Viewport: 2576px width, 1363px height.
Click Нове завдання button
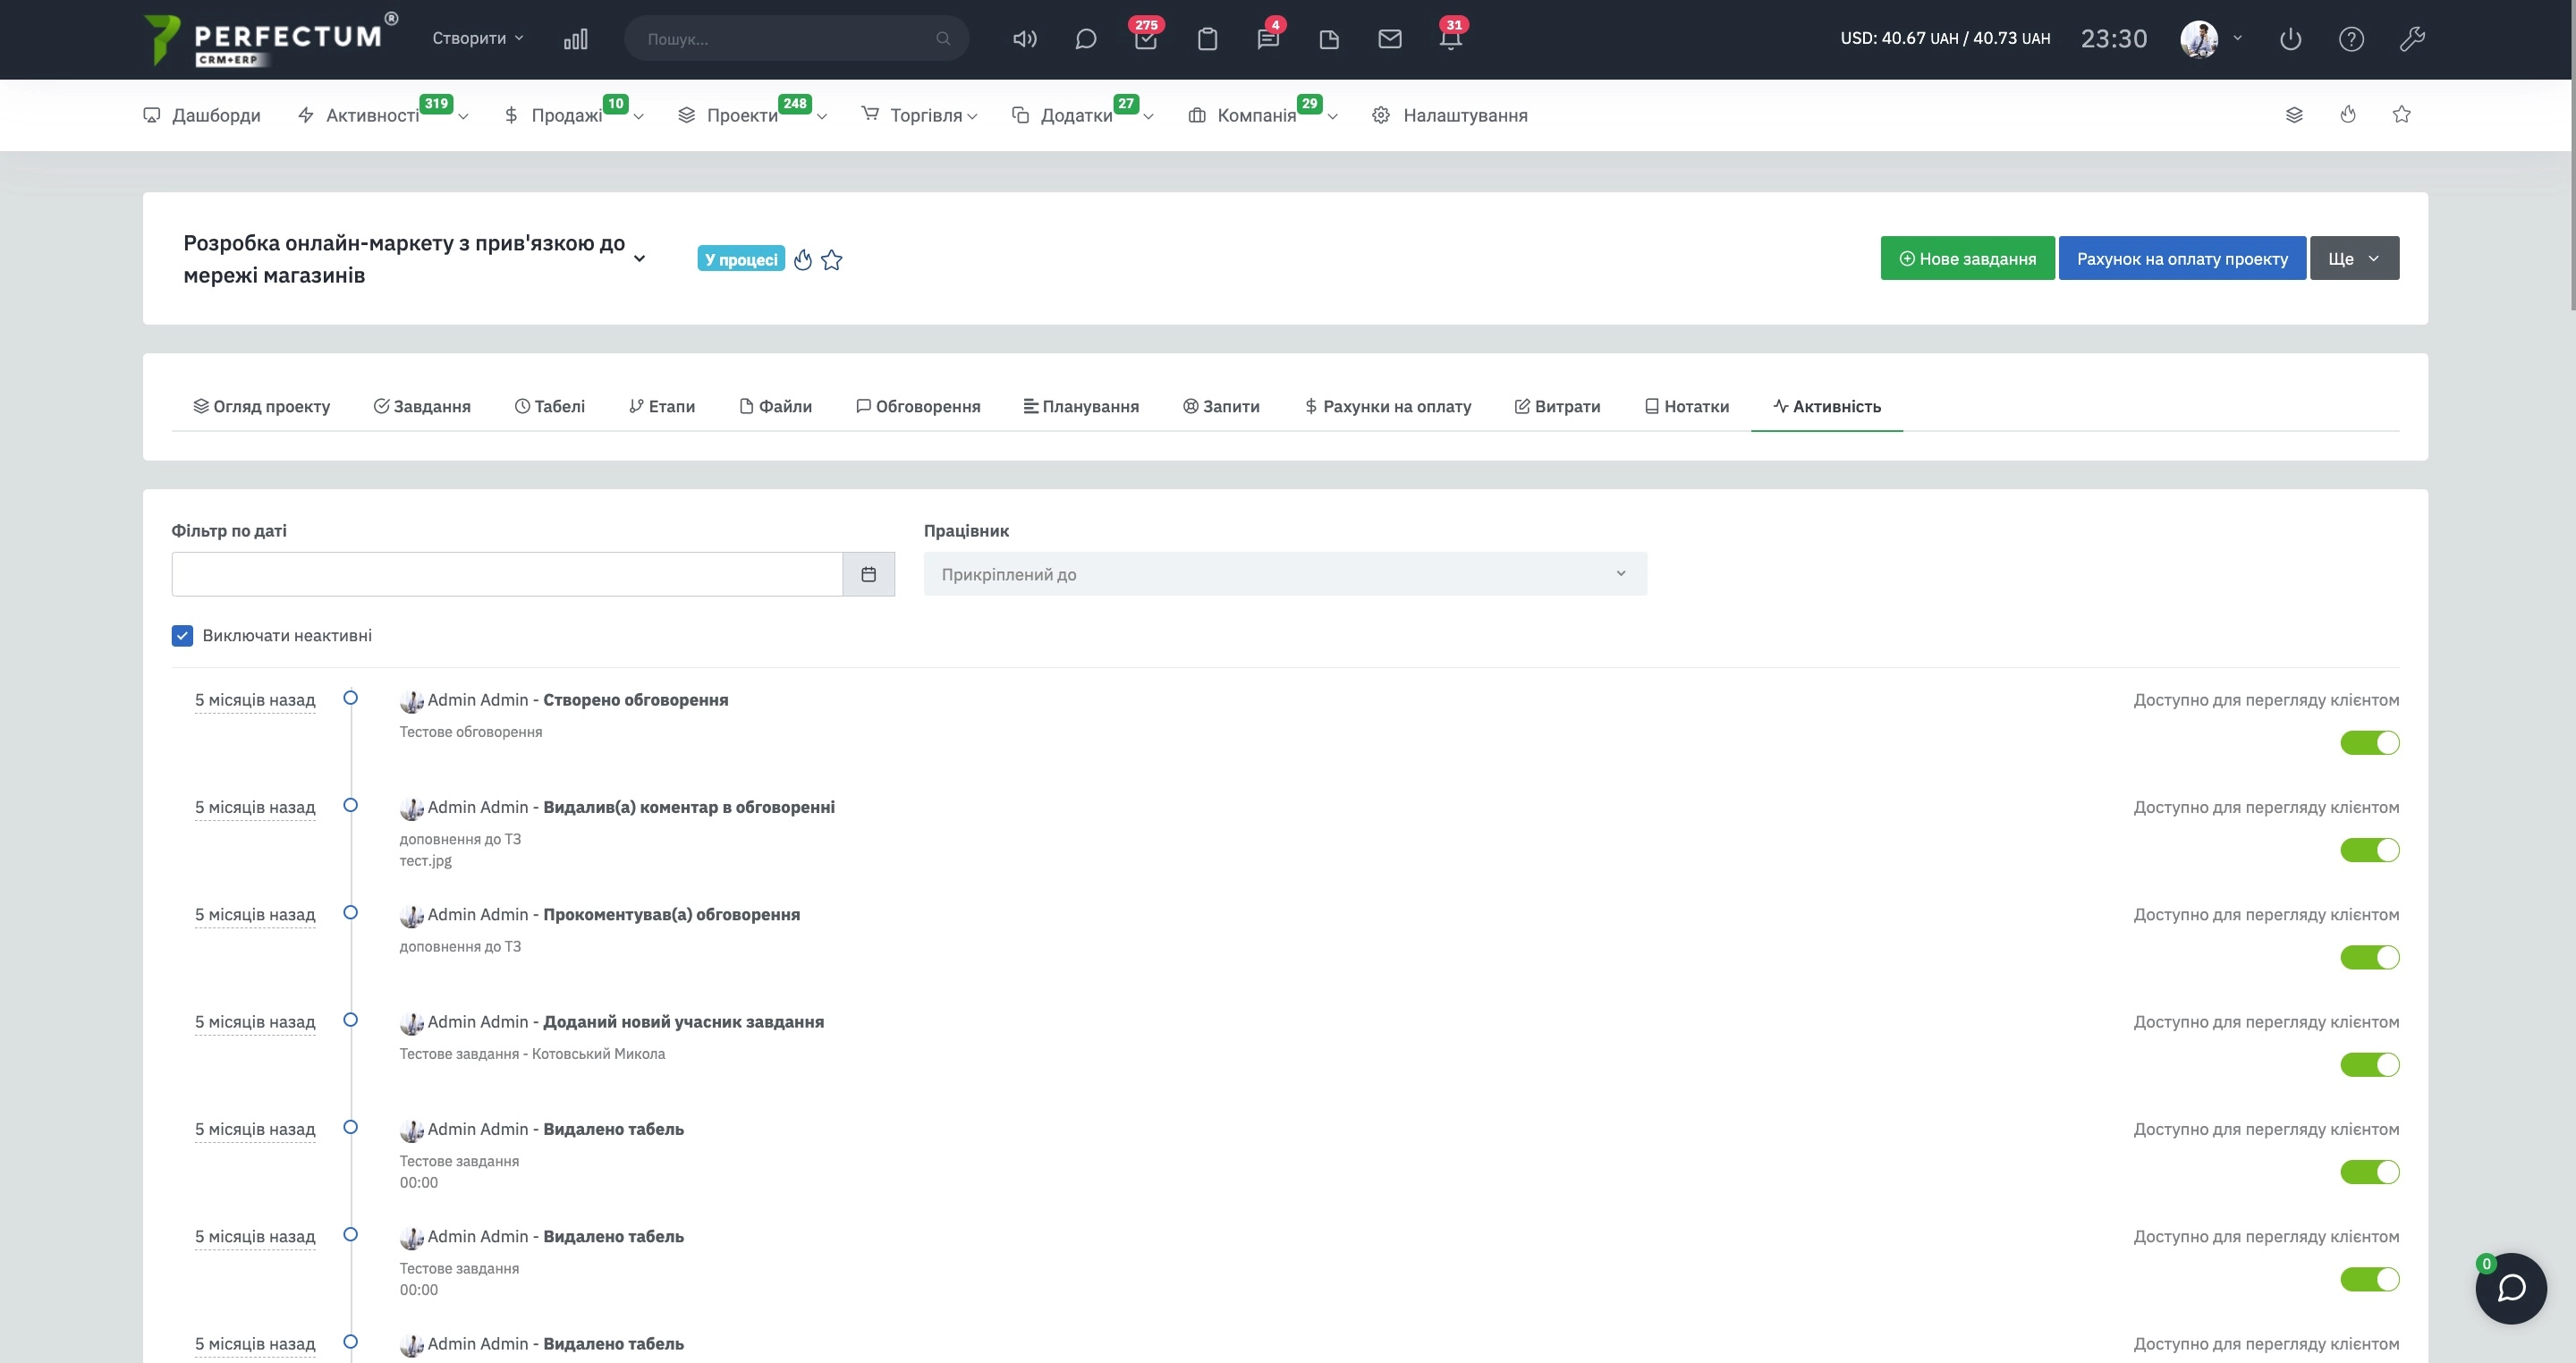point(1967,258)
